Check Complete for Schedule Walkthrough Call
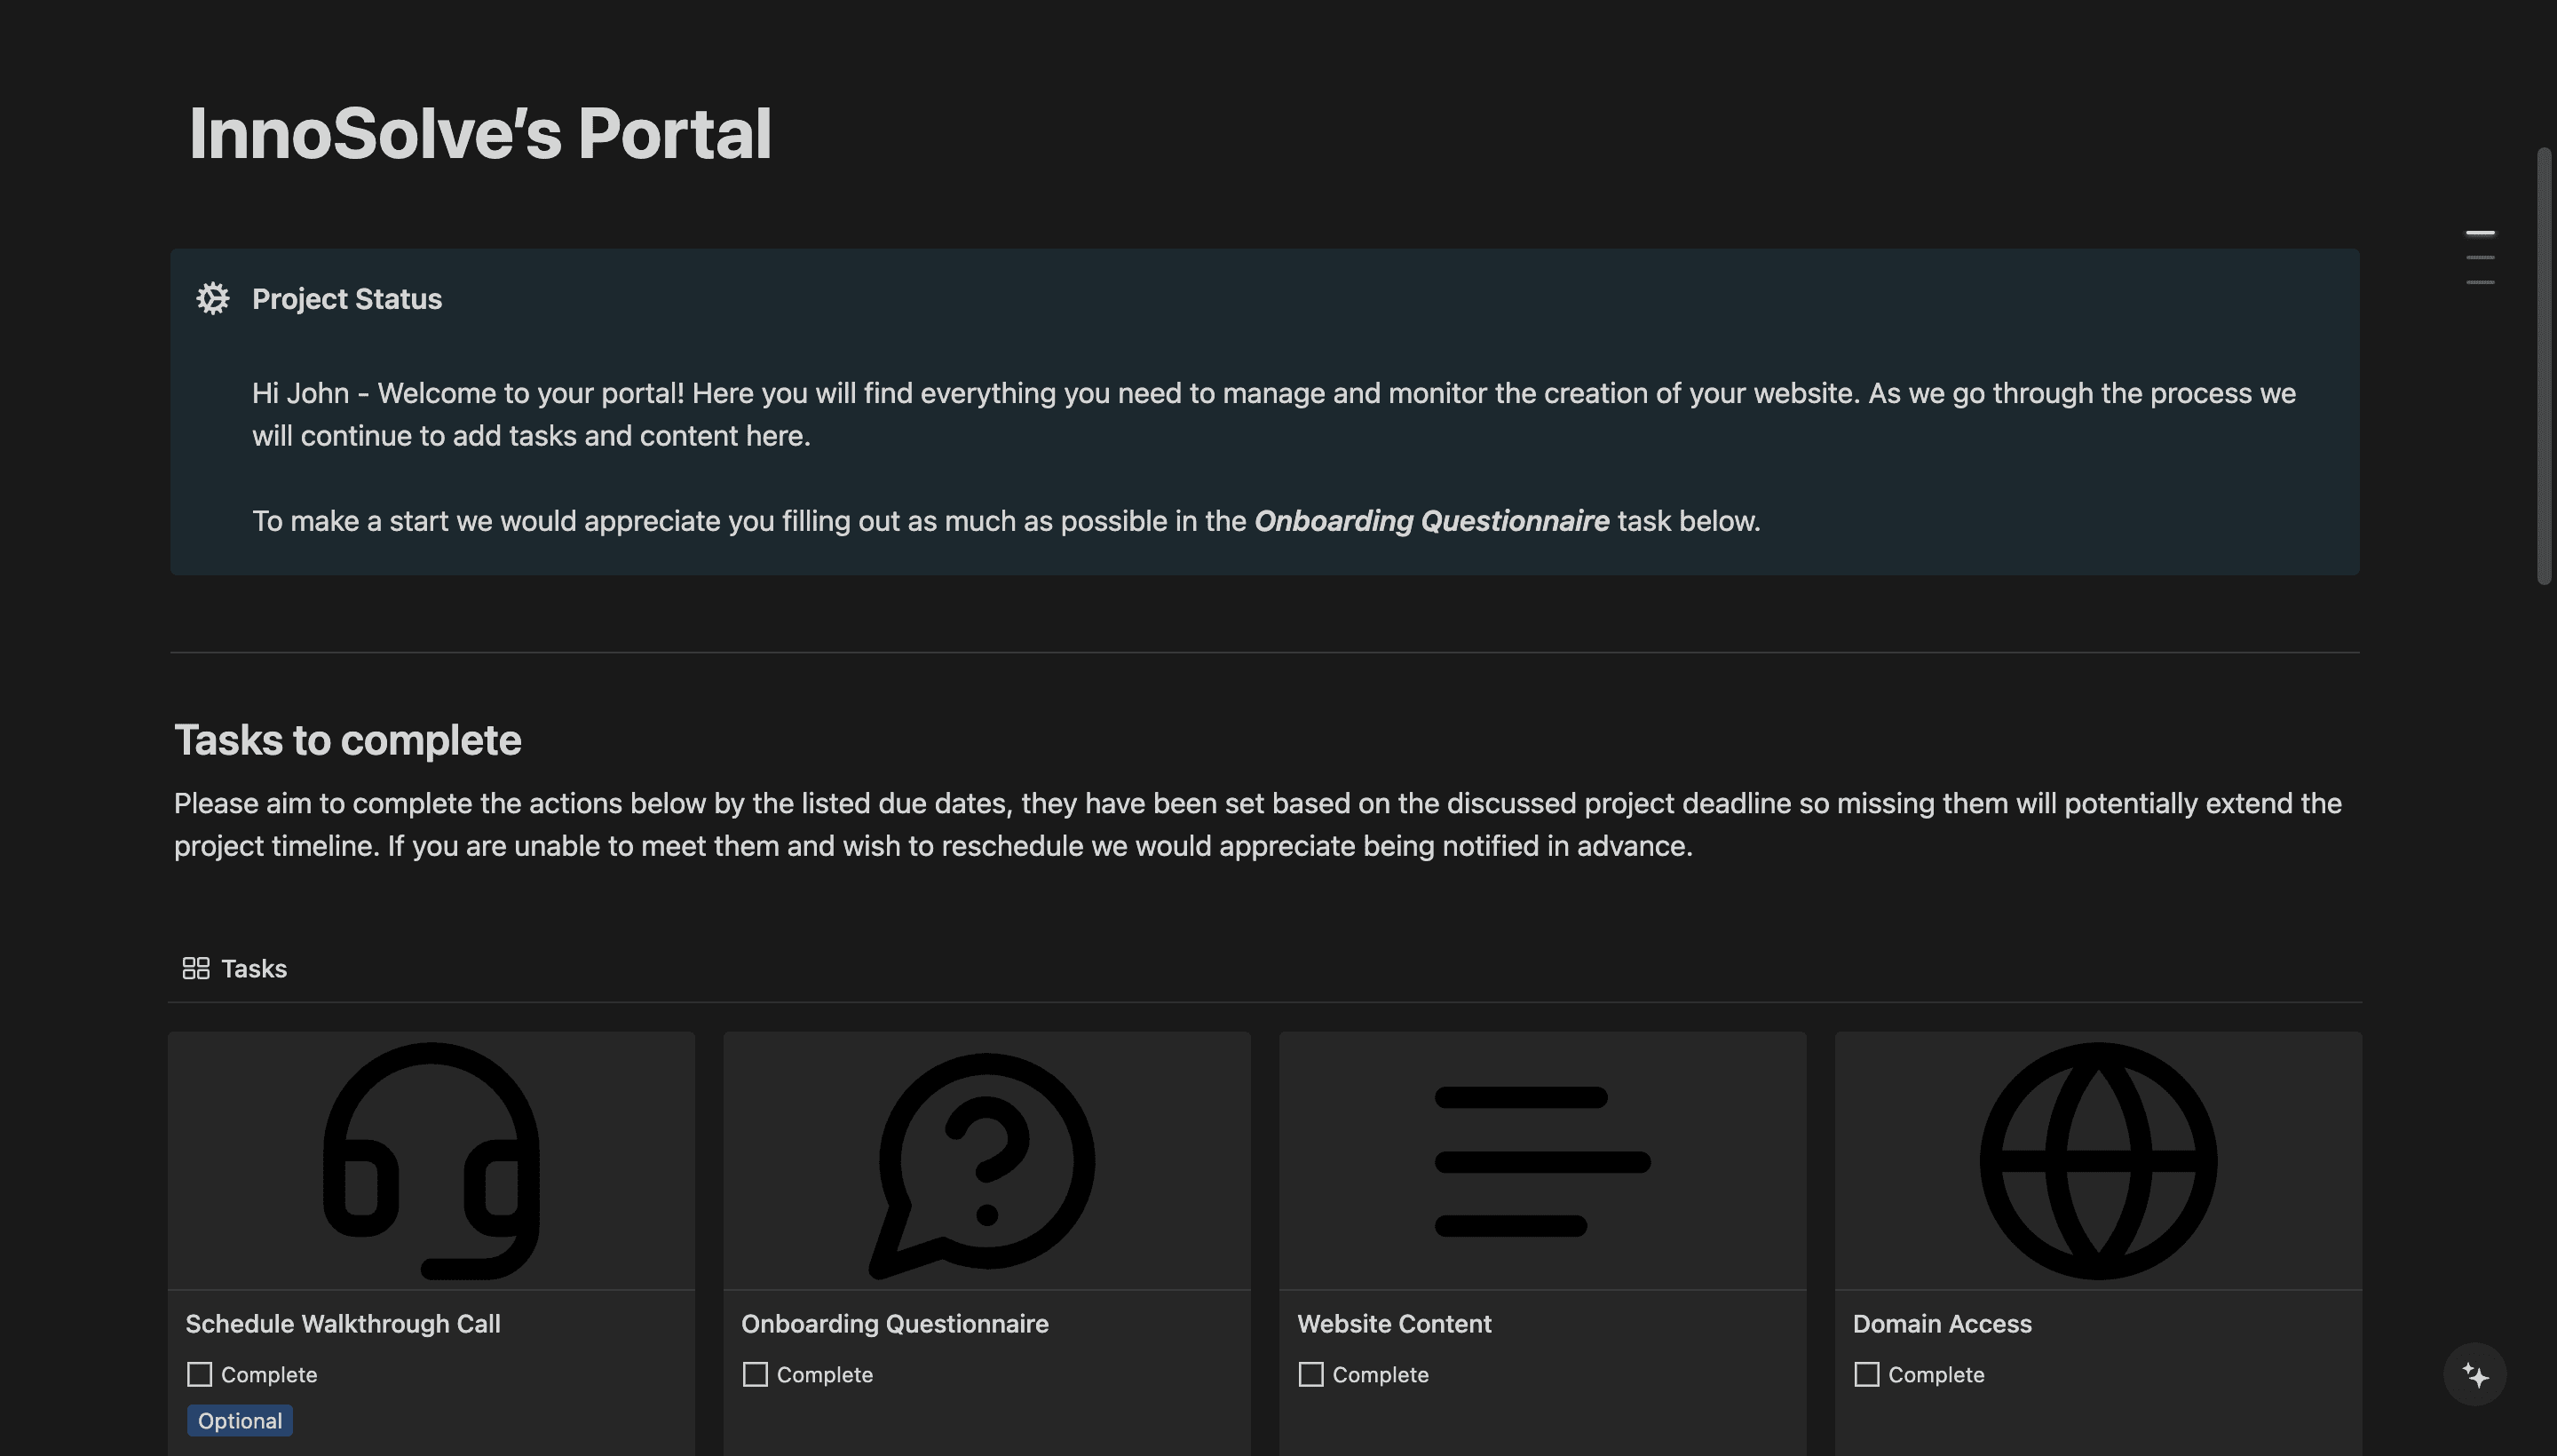Image resolution: width=2557 pixels, height=1456 pixels. coord(199,1374)
